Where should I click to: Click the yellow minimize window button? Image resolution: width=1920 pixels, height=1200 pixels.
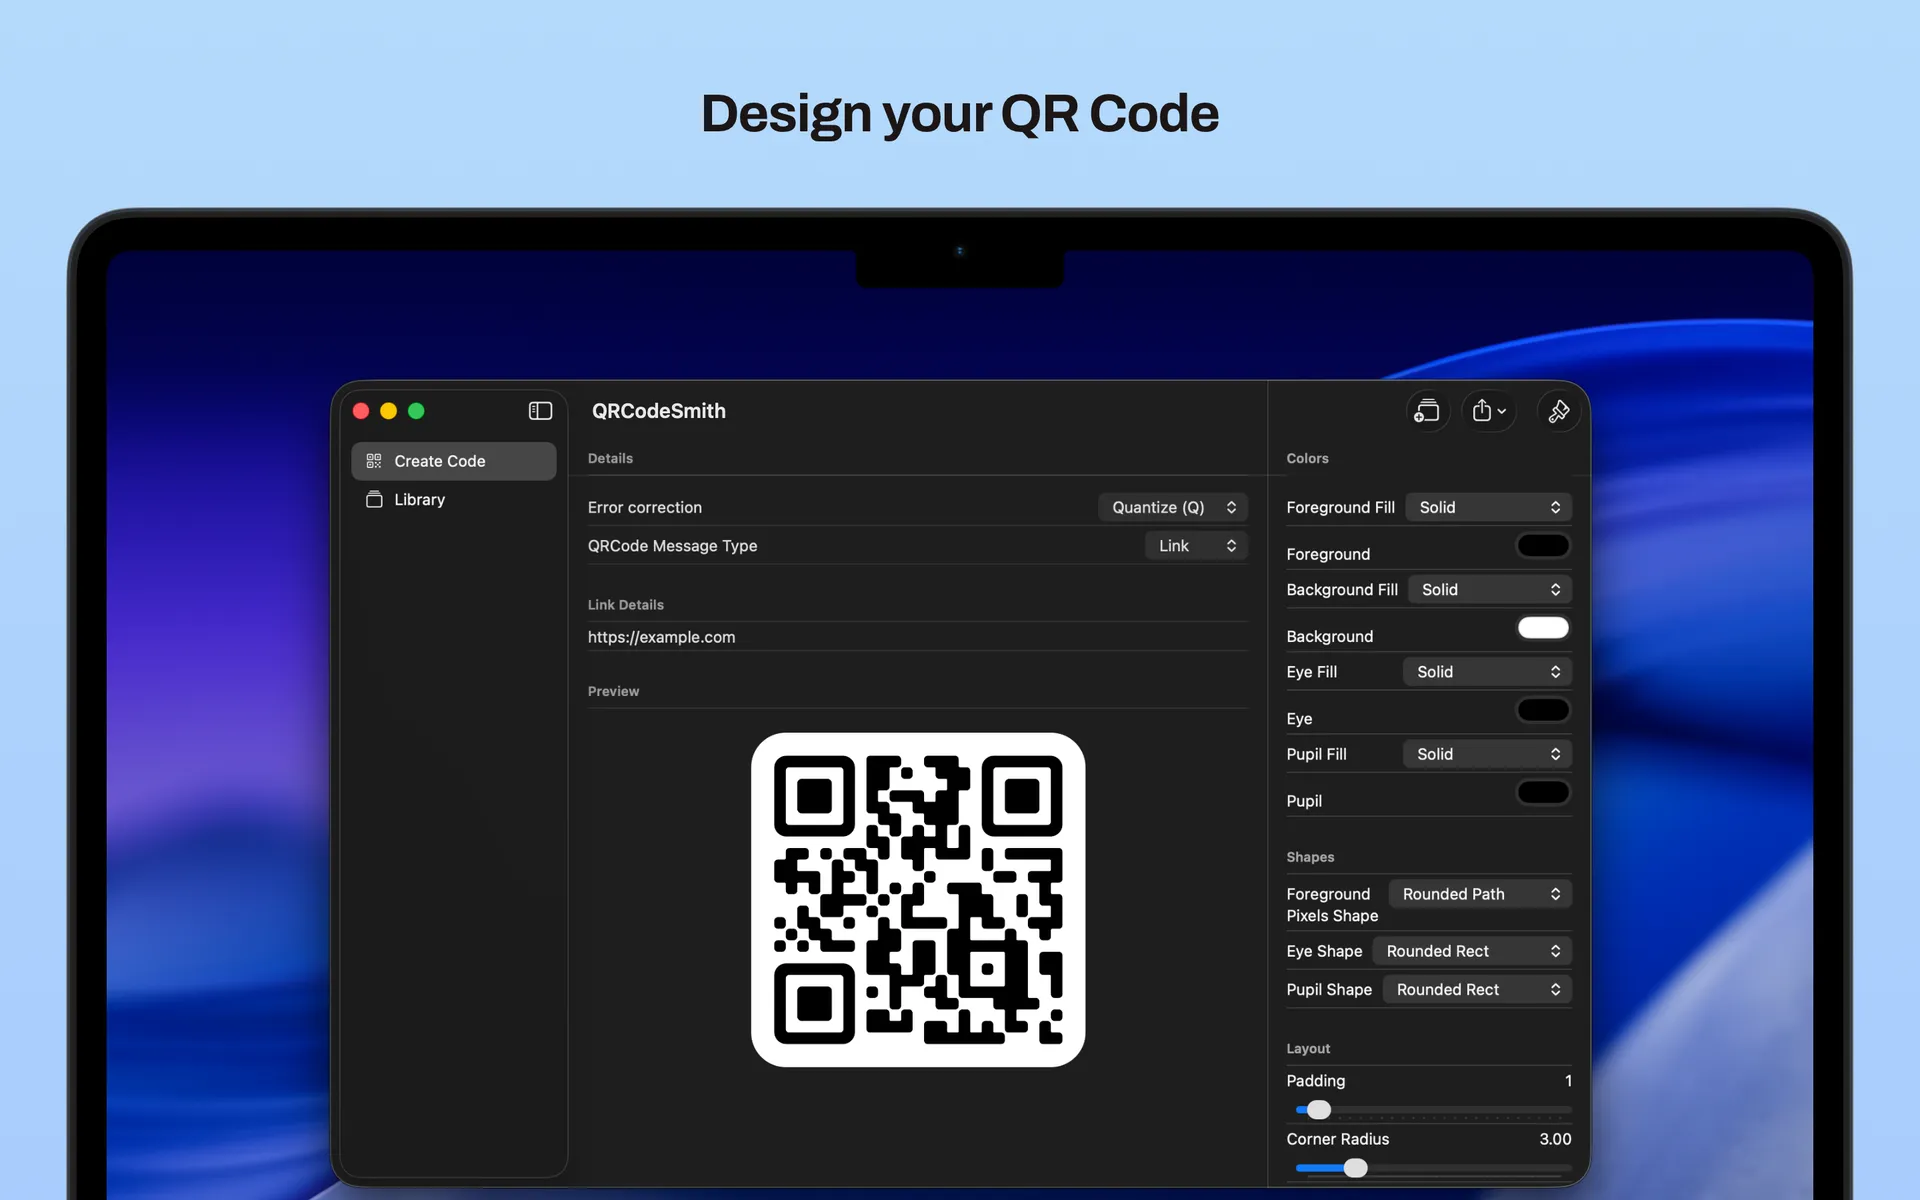click(389, 411)
